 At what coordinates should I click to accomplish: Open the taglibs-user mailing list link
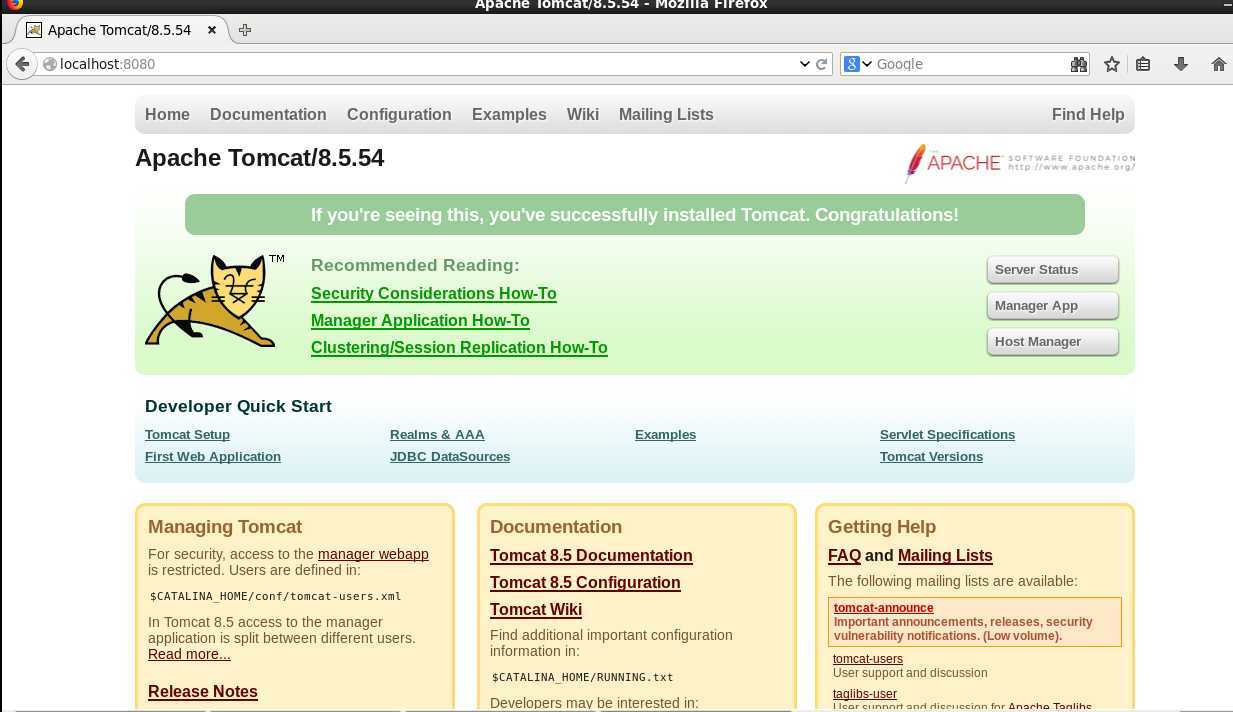865,694
